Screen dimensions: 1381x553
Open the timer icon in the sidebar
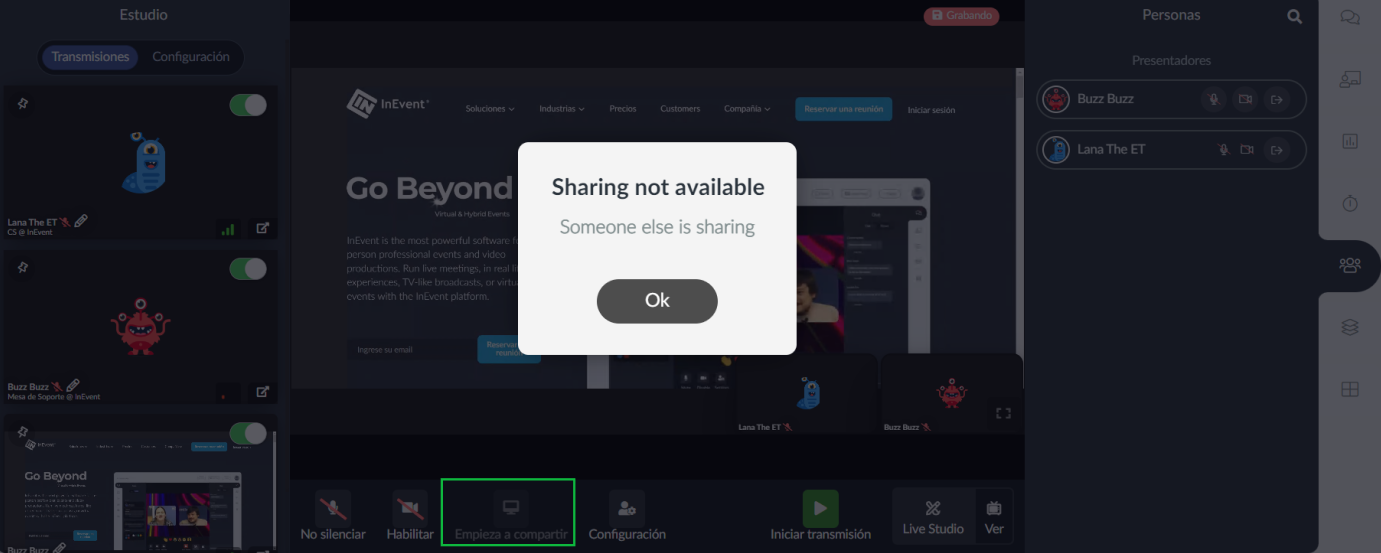(x=1350, y=203)
